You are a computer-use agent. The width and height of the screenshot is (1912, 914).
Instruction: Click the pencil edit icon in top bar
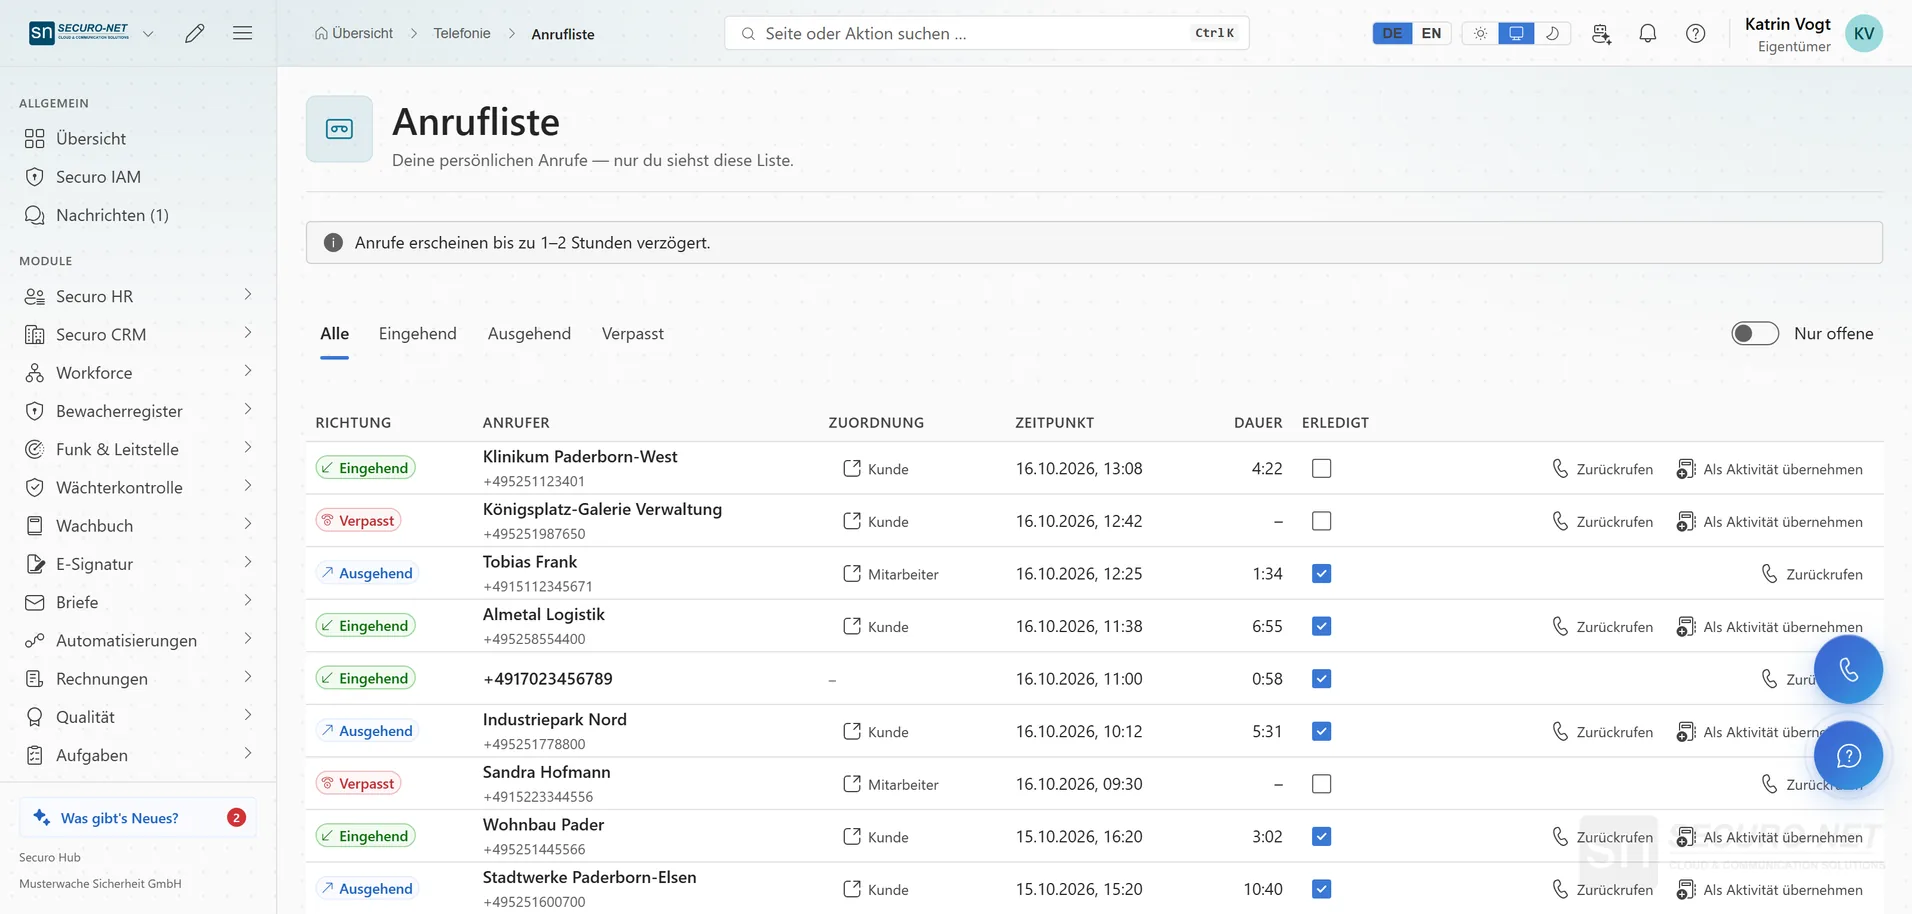195,33
